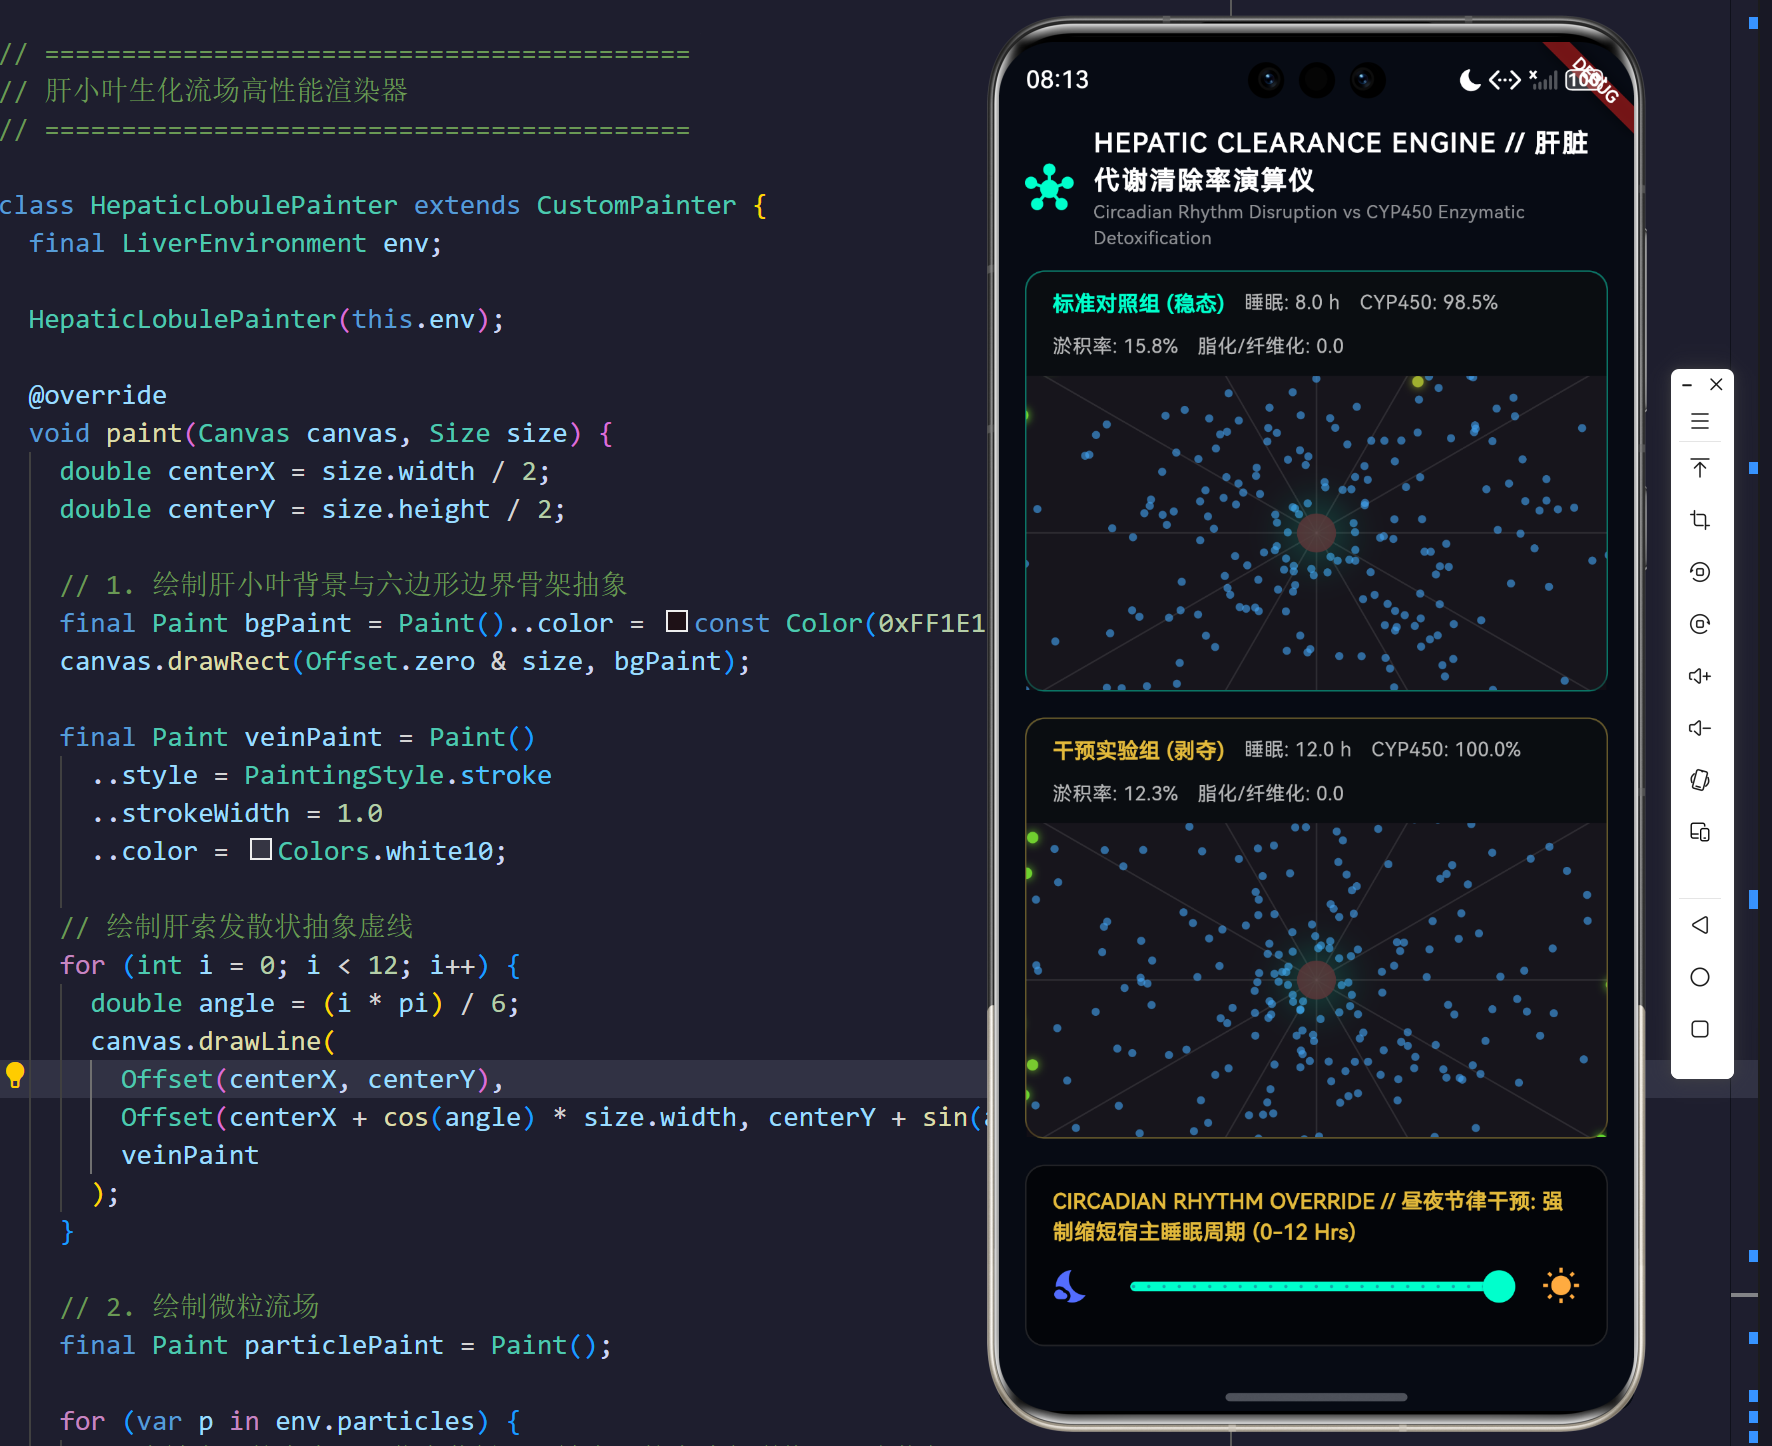The width and height of the screenshot is (1772, 1446).
Task: Tap the control group particle flow canvas
Action: [1316, 533]
